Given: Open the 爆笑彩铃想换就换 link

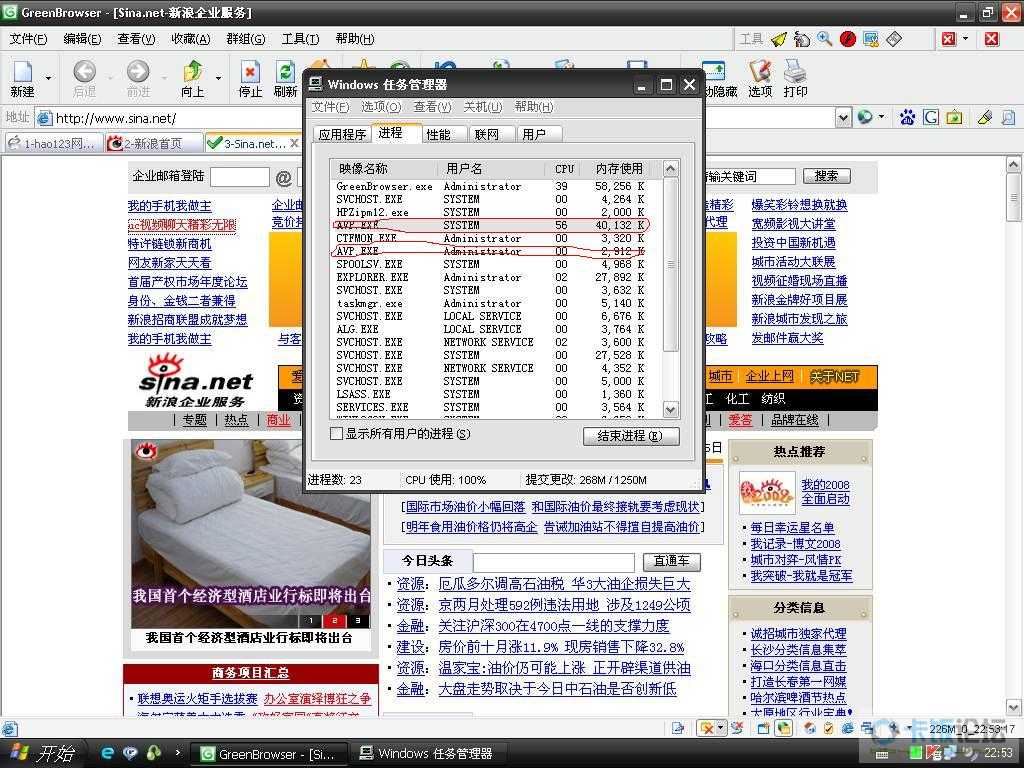Looking at the screenshot, I should pos(799,205).
